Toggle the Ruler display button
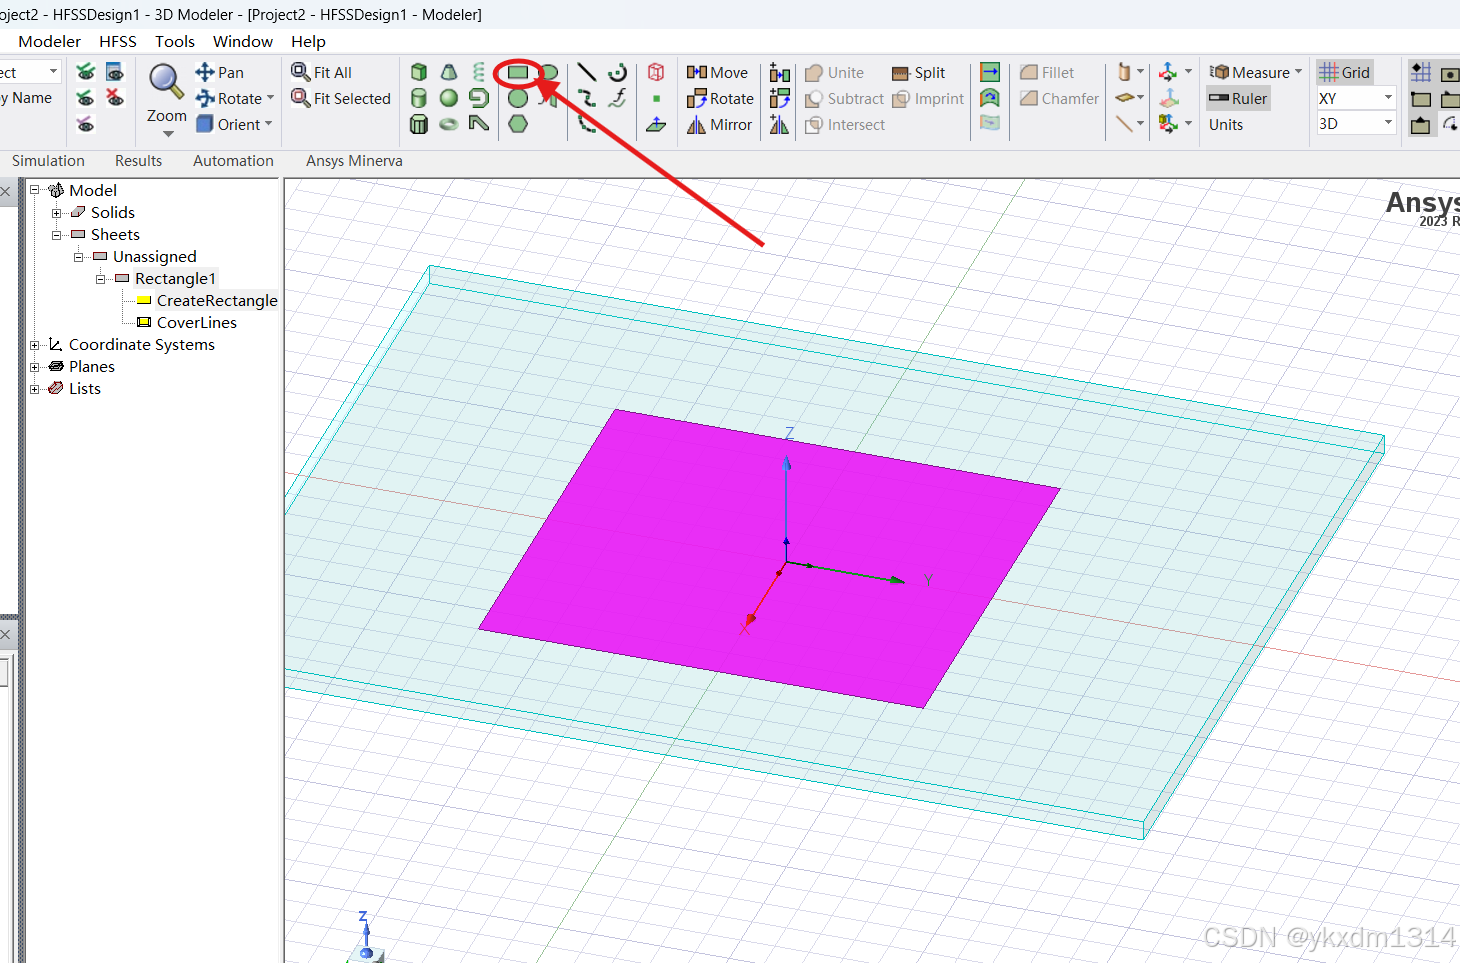 click(x=1238, y=98)
